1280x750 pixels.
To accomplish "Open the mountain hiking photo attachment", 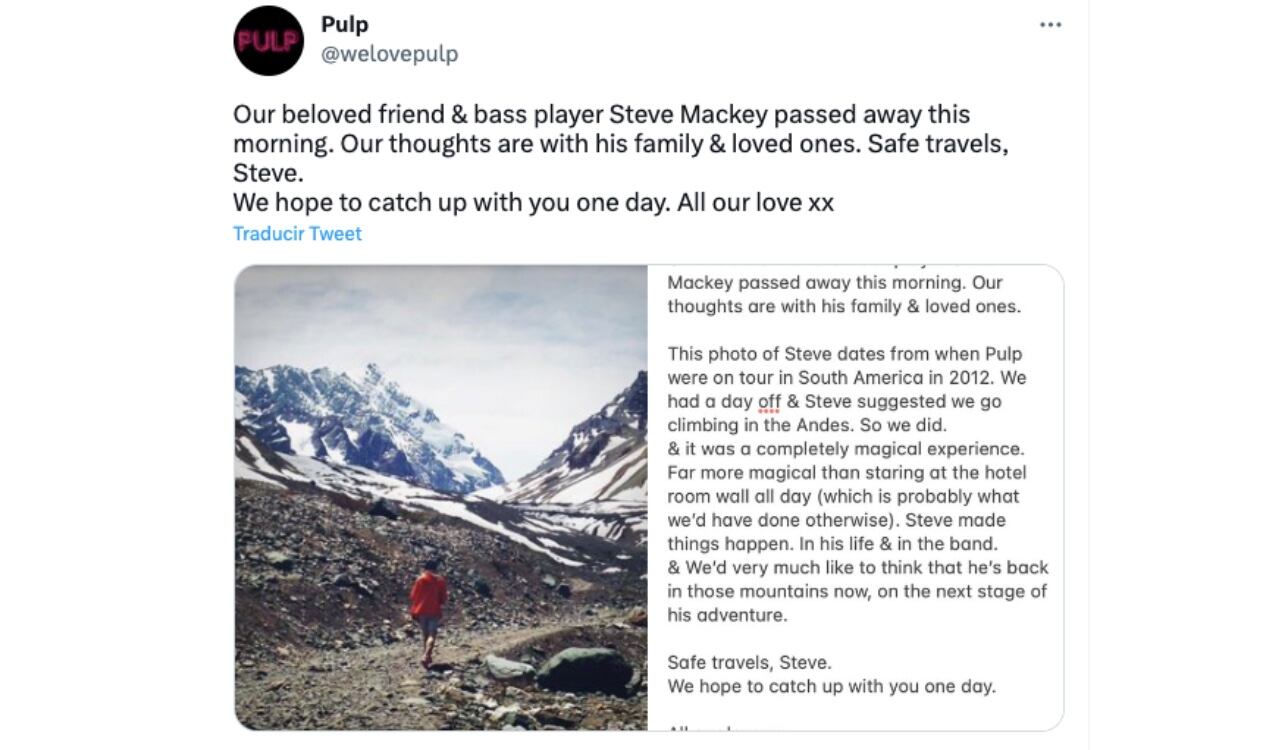I will tap(441, 497).
